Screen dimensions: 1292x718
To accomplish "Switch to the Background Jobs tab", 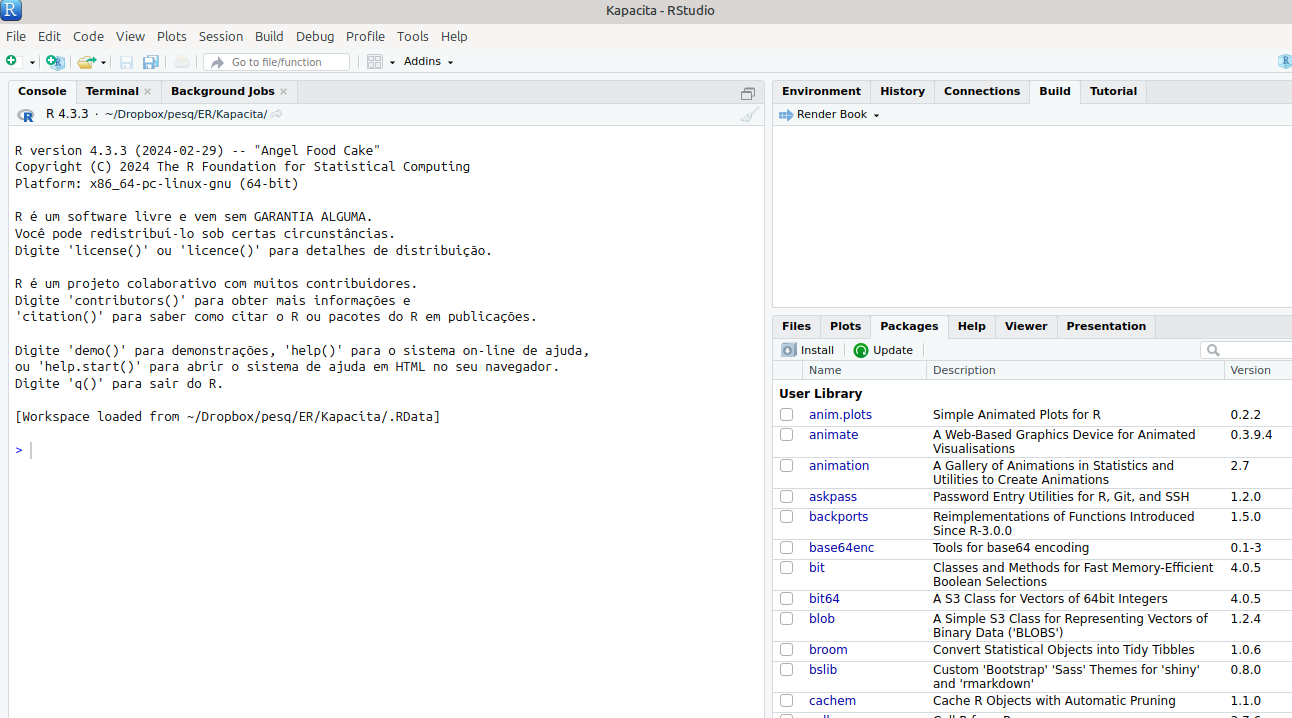I will [x=222, y=91].
